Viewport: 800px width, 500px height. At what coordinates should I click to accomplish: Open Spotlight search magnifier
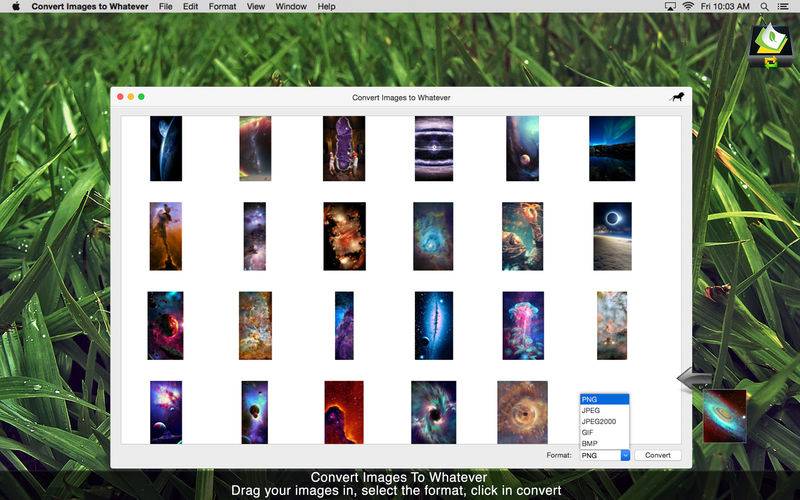pyautogui.click(x=764, y=7)
